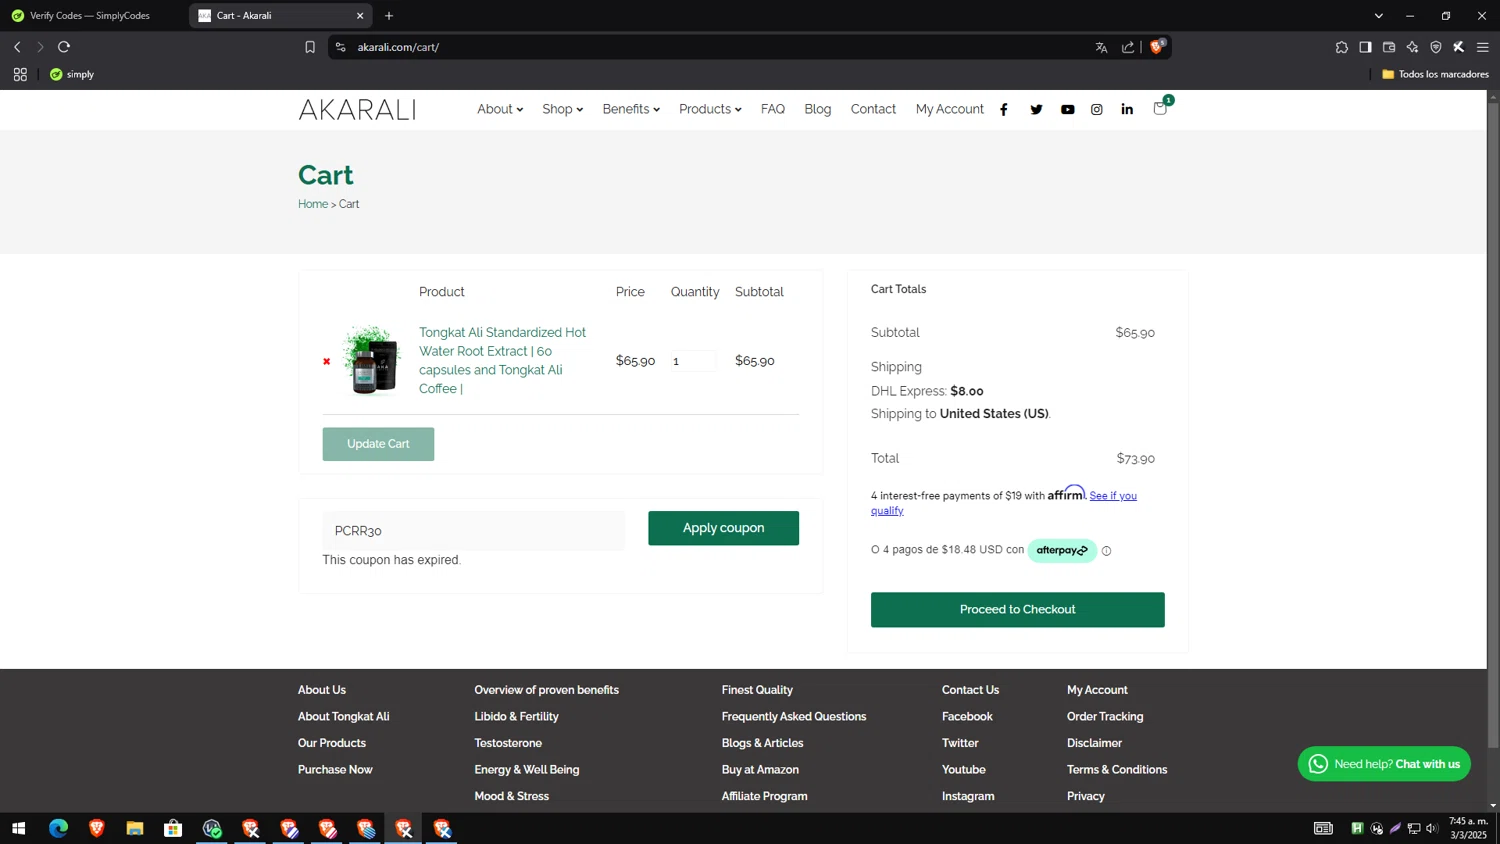Click the Apply coupon button

pyautogui.click(x=723, y=528)
